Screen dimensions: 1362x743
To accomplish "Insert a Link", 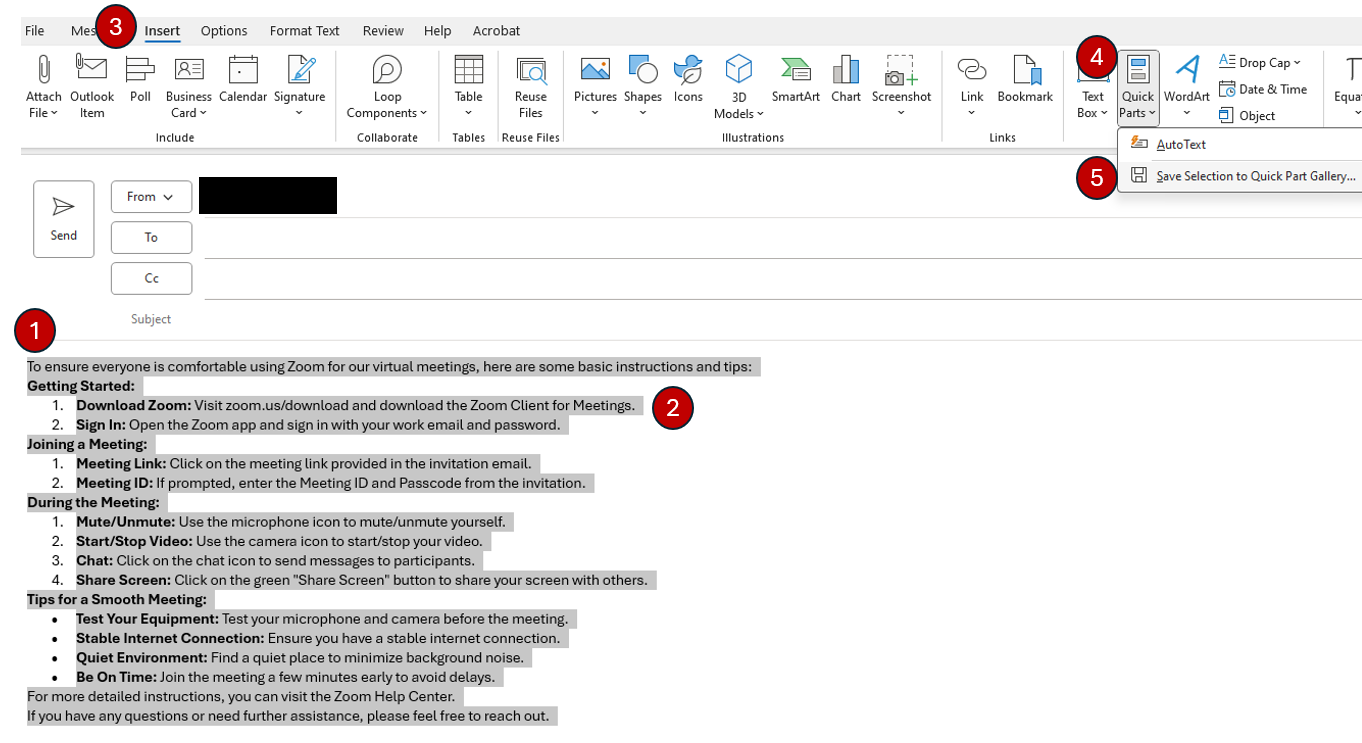I will point(972,86).
